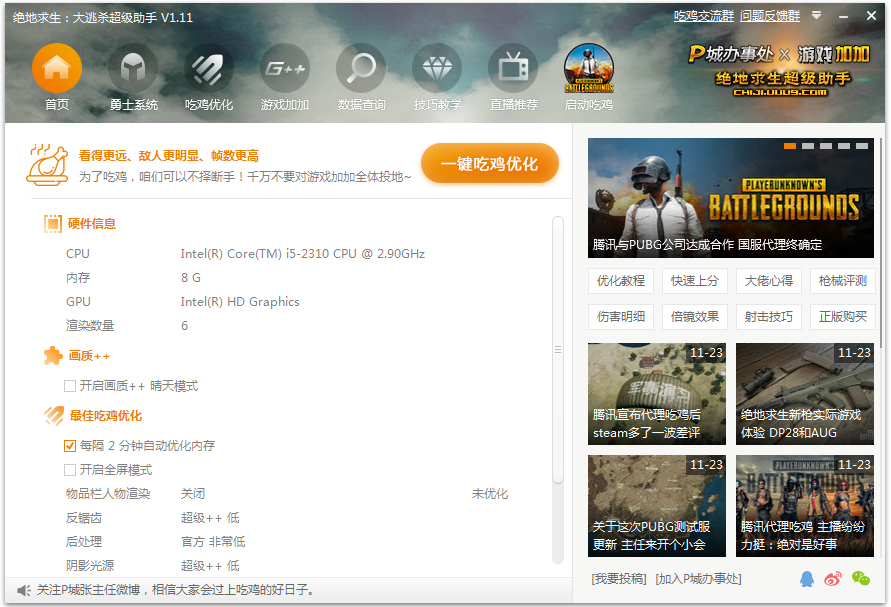Open the PUBG banner about 腾讯与PUBG公司达成合作
891x607 pixels.
pyautogui.click(x=731, y=198)
